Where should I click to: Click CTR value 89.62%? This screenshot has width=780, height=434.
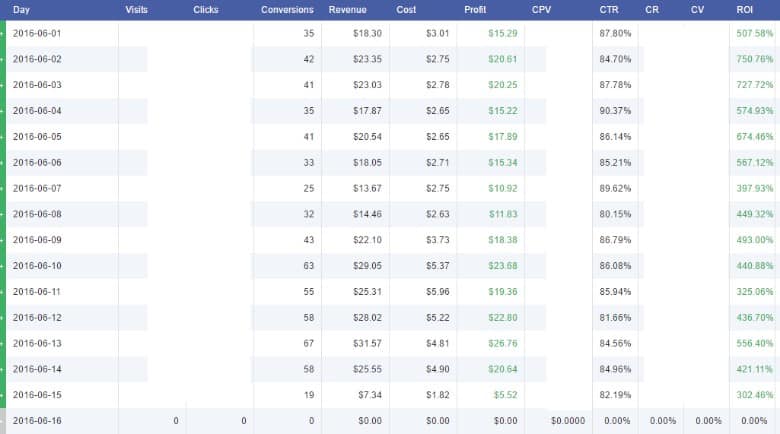615,188
